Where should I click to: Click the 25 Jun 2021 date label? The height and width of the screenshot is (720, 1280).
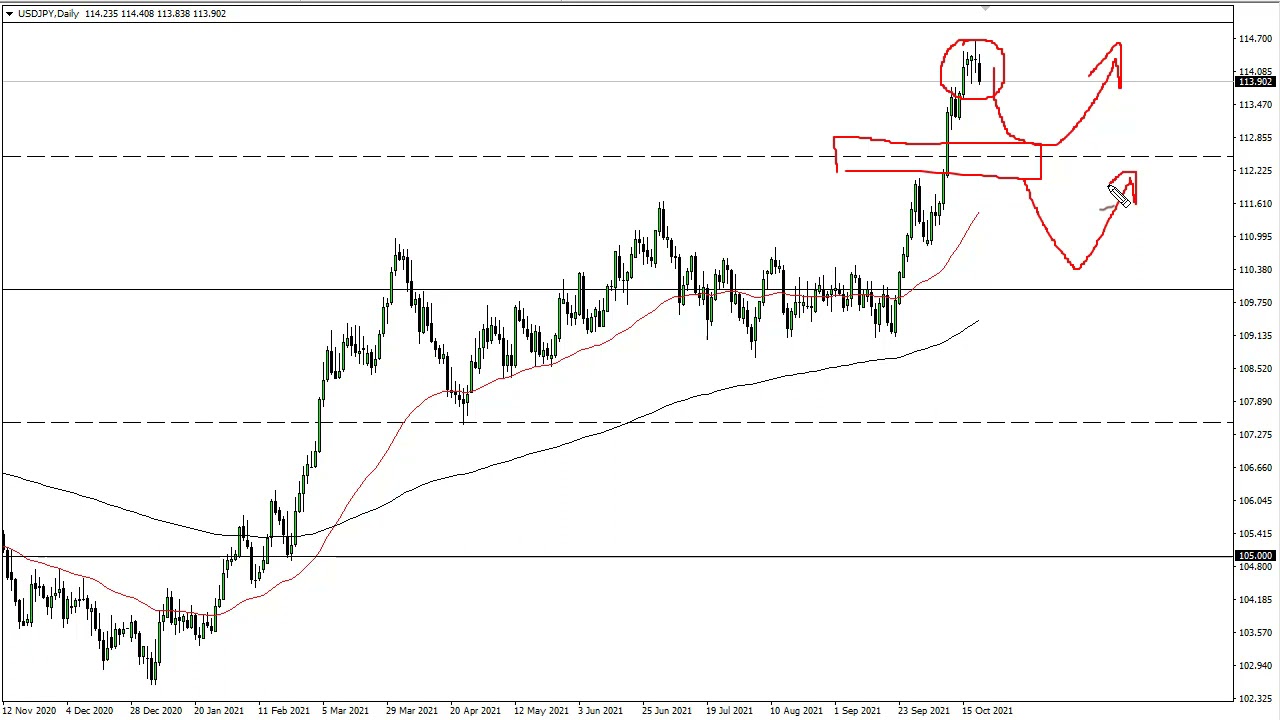click(x=667, y=711)
